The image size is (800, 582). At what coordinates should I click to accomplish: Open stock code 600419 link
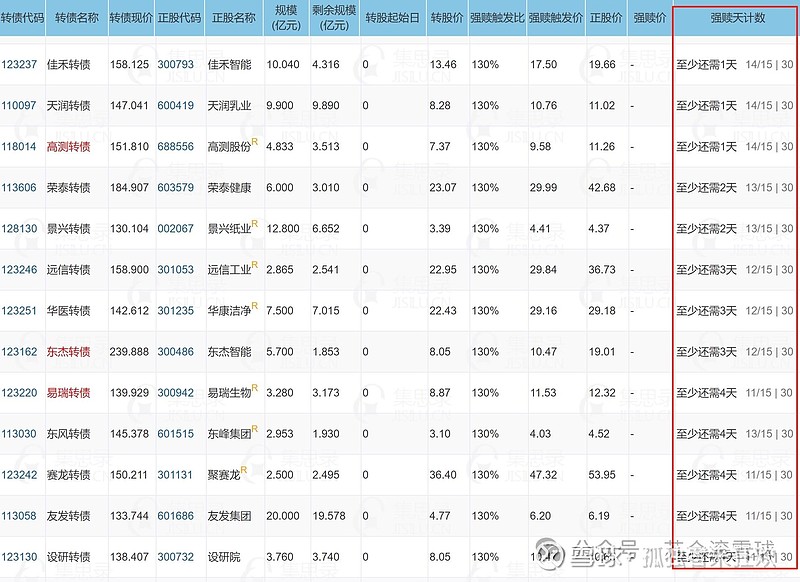[x=176, y=106]
